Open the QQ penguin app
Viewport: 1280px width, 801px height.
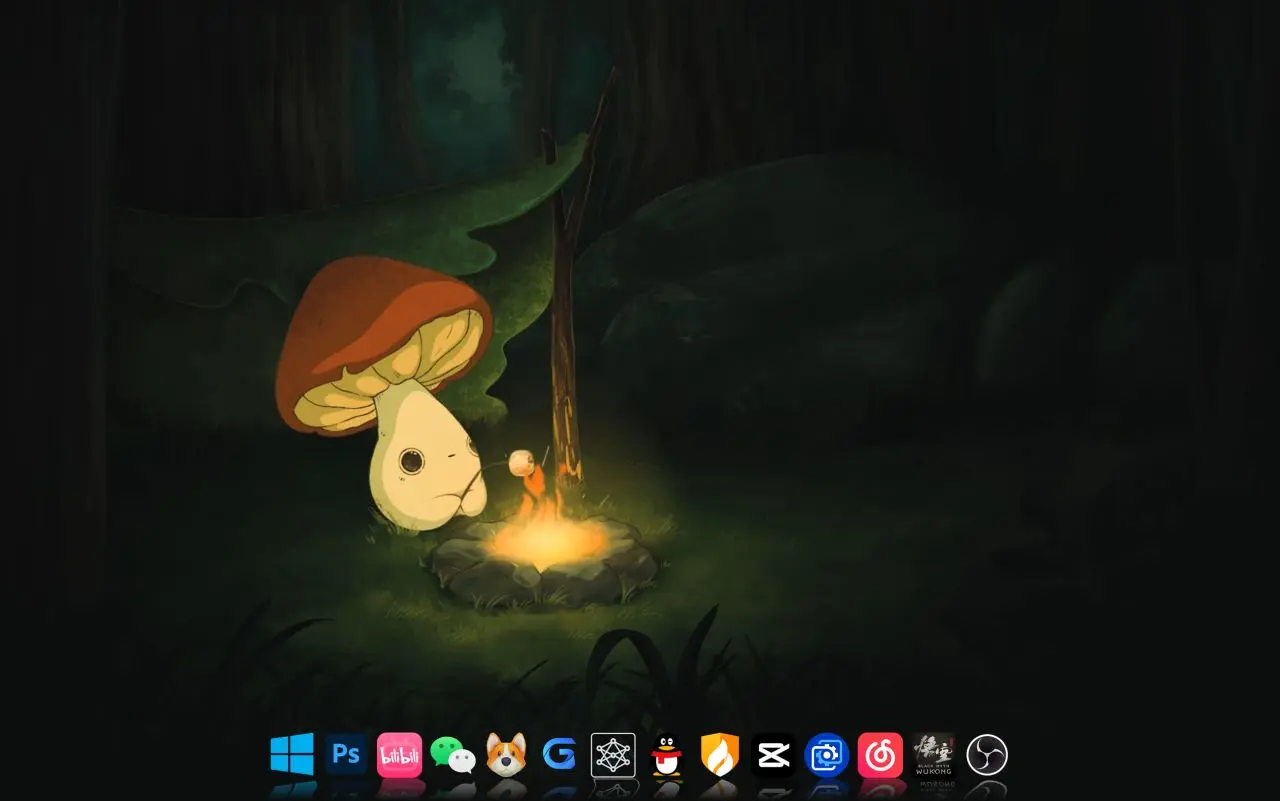(667, 756)
